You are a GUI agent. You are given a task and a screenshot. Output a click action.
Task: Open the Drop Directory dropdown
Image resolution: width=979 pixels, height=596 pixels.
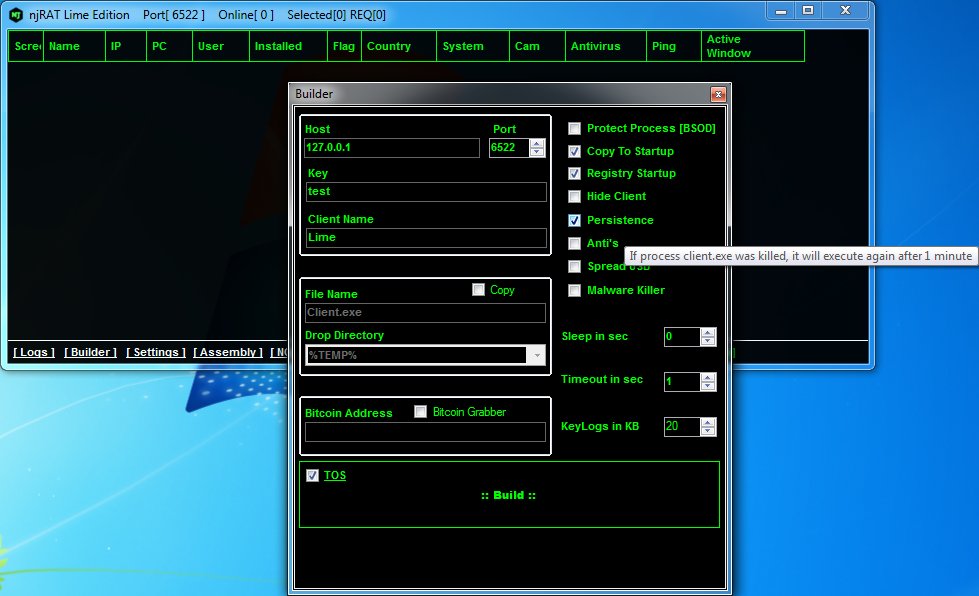pyautogui.click(x=536, y=355)
